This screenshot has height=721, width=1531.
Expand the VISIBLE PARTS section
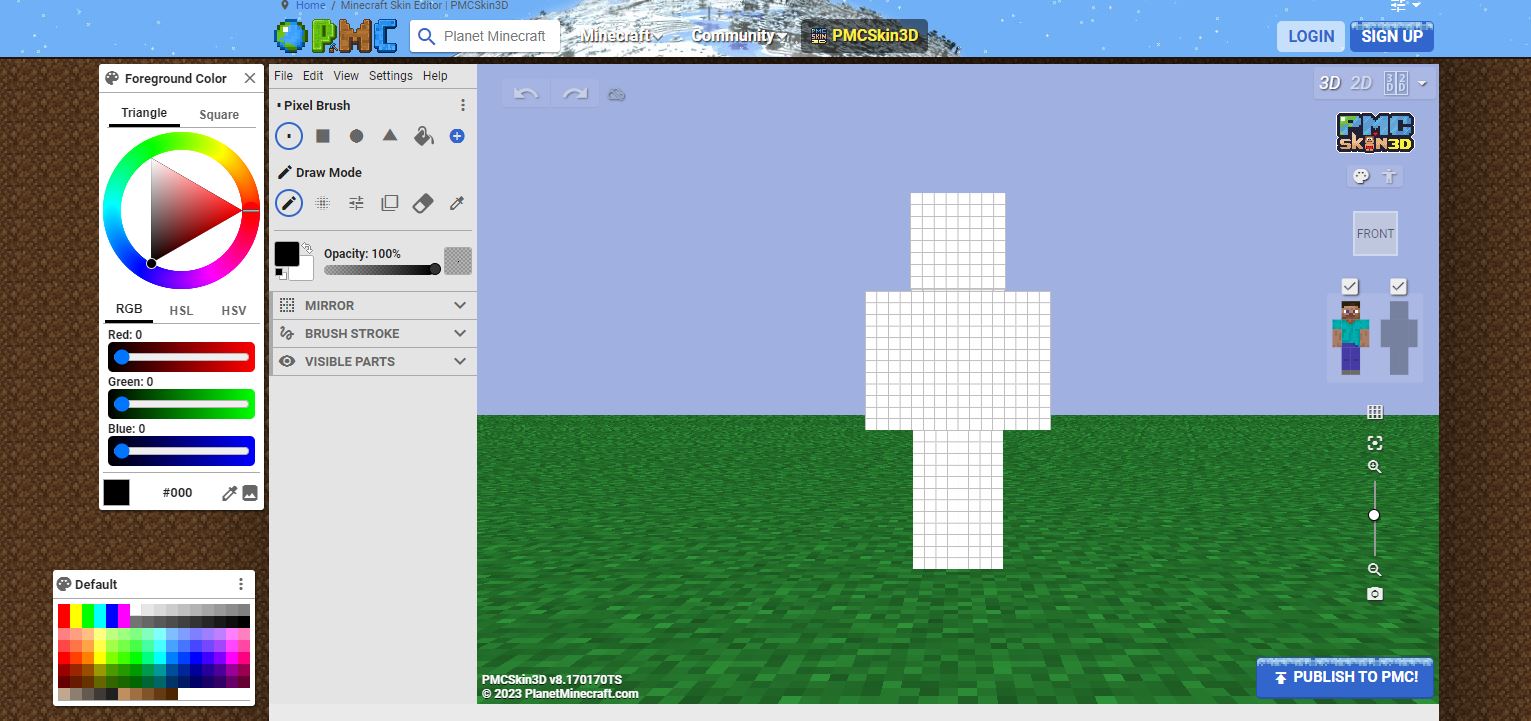(374, 361)
